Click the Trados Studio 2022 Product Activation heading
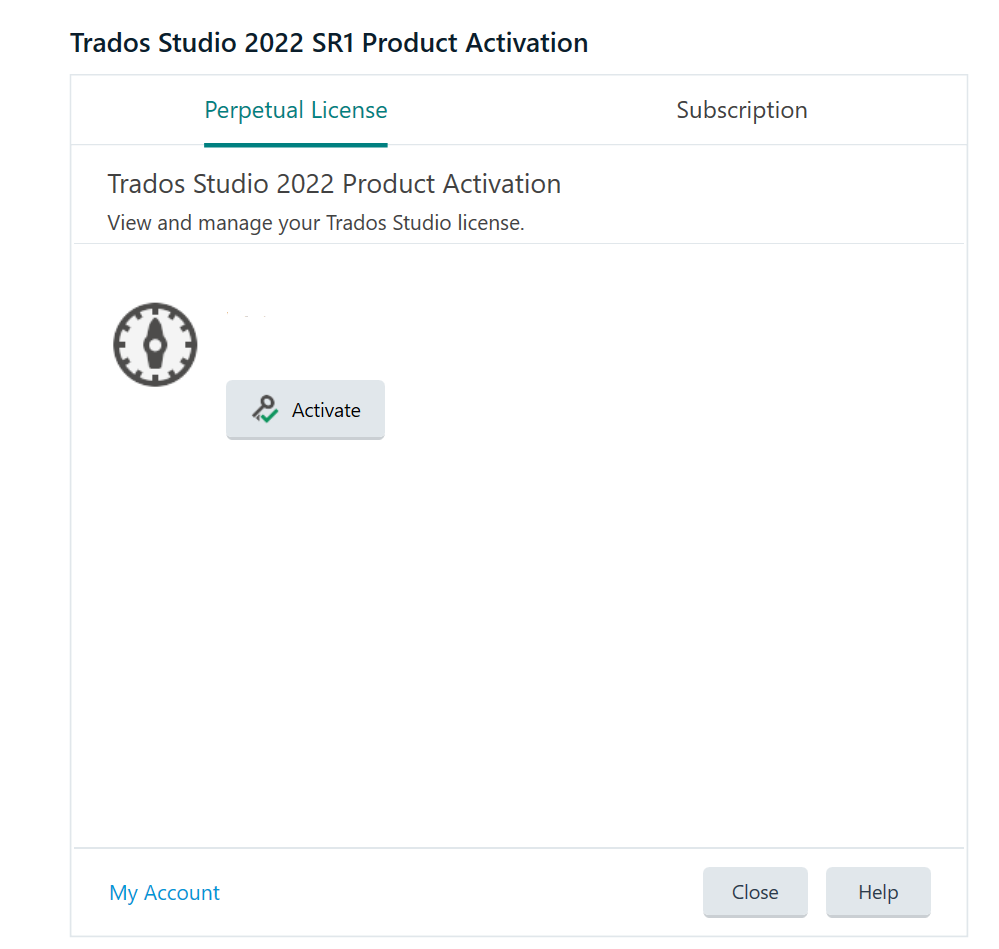Image resolution: width=999 pixels, height=949 pixels. click(334, 184)
